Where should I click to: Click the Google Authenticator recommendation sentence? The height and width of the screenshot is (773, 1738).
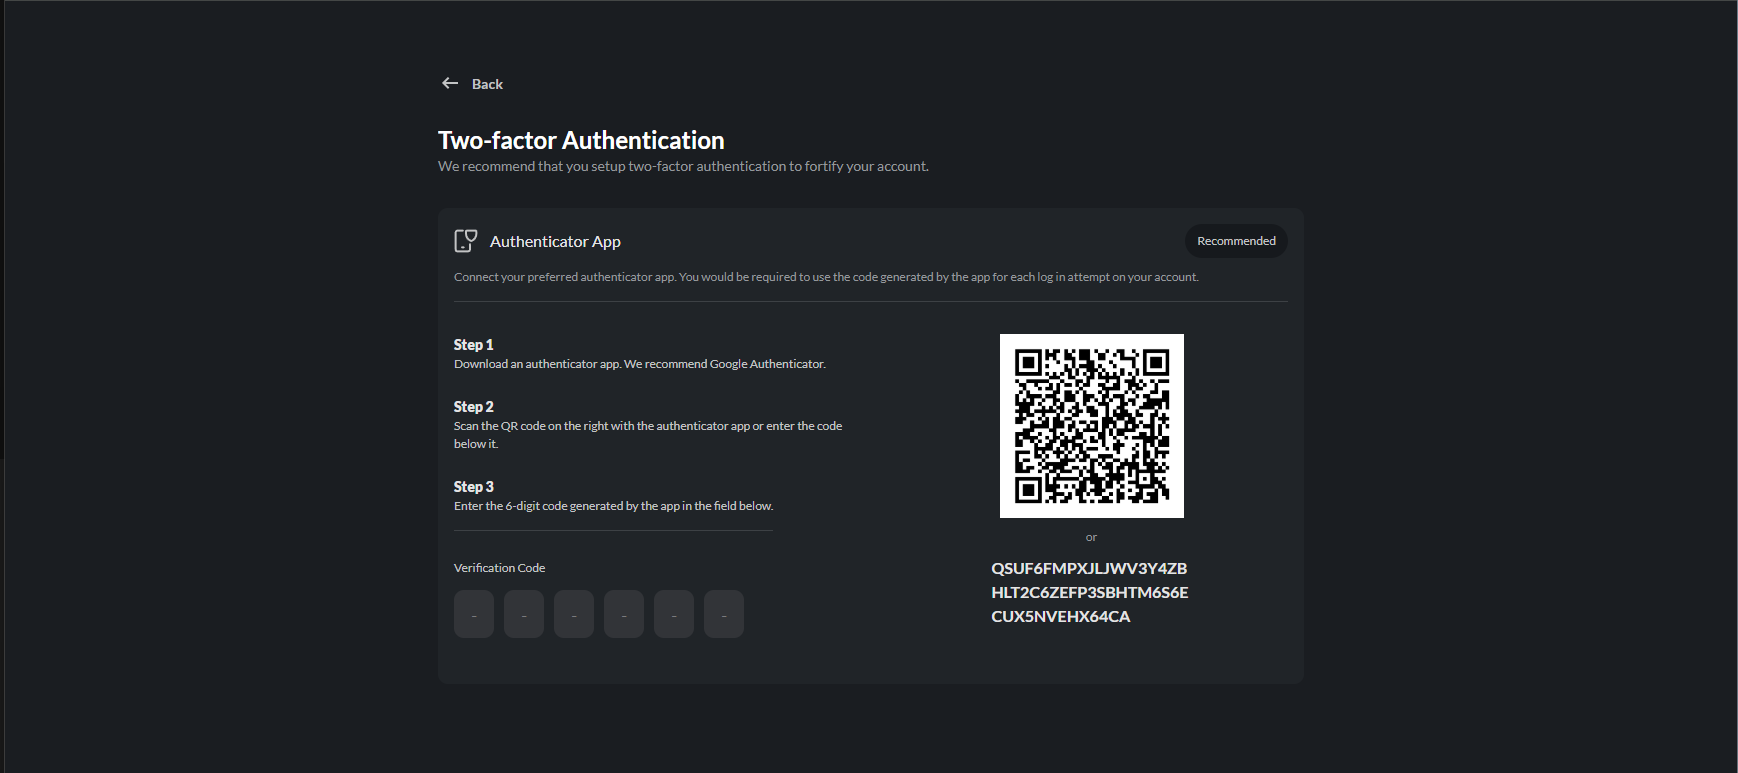point(640,364)
